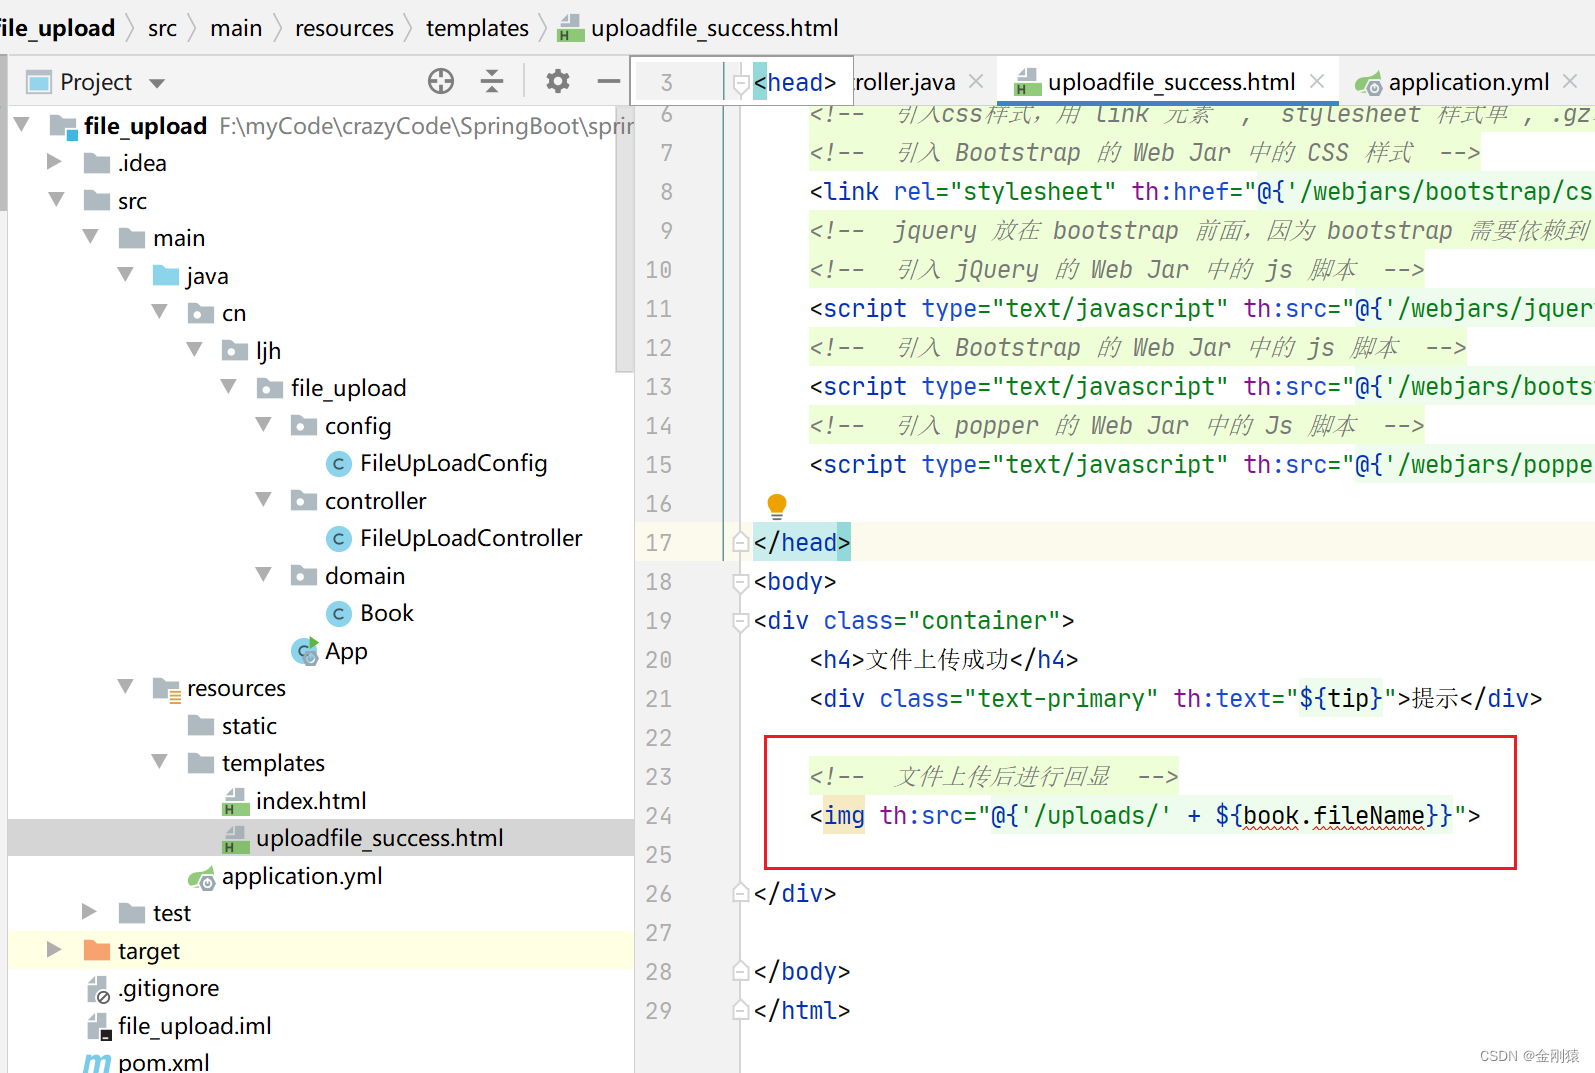Viewport: 1595px width, 1073px height.
Task: Click the pom.xml Maven icon
Action: 97,1062
